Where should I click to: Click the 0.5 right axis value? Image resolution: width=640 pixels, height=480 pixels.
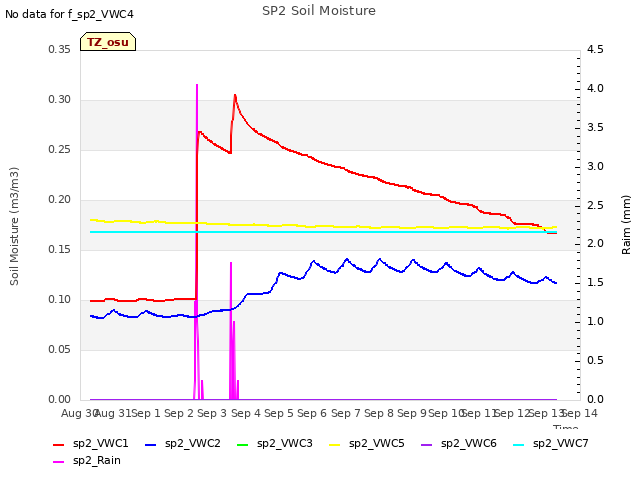point(595,360)
